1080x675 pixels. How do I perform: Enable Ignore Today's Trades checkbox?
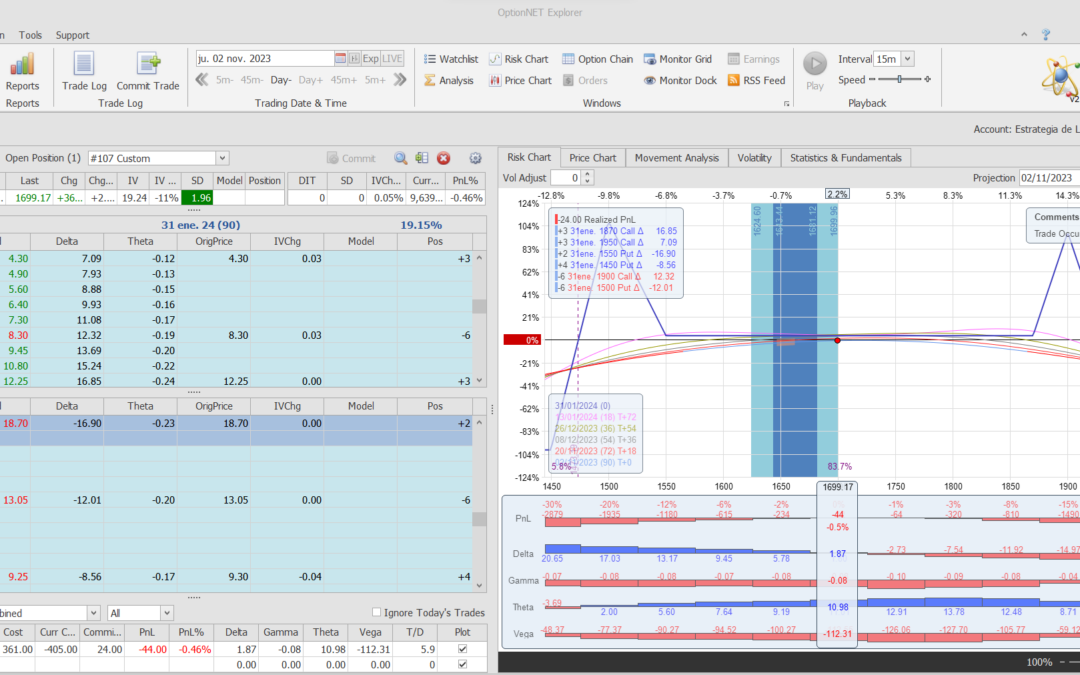click(376, 613)
